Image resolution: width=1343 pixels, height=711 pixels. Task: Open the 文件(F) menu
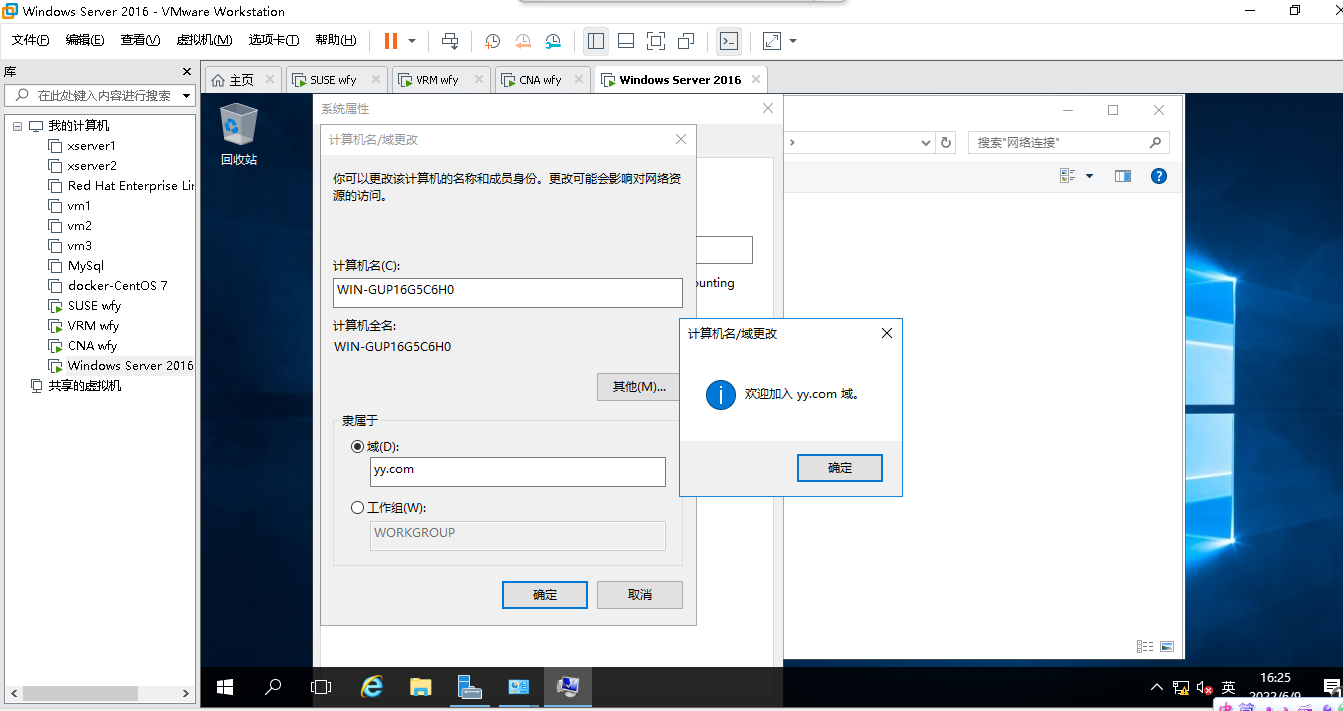click(30, 40)
